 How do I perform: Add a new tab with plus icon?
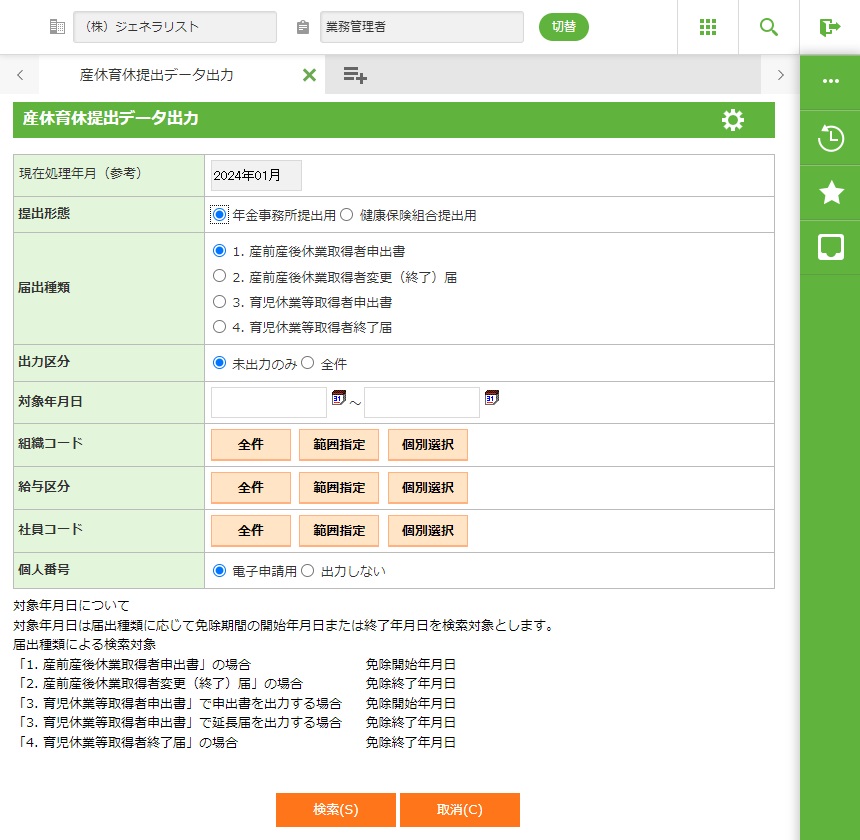355,74
